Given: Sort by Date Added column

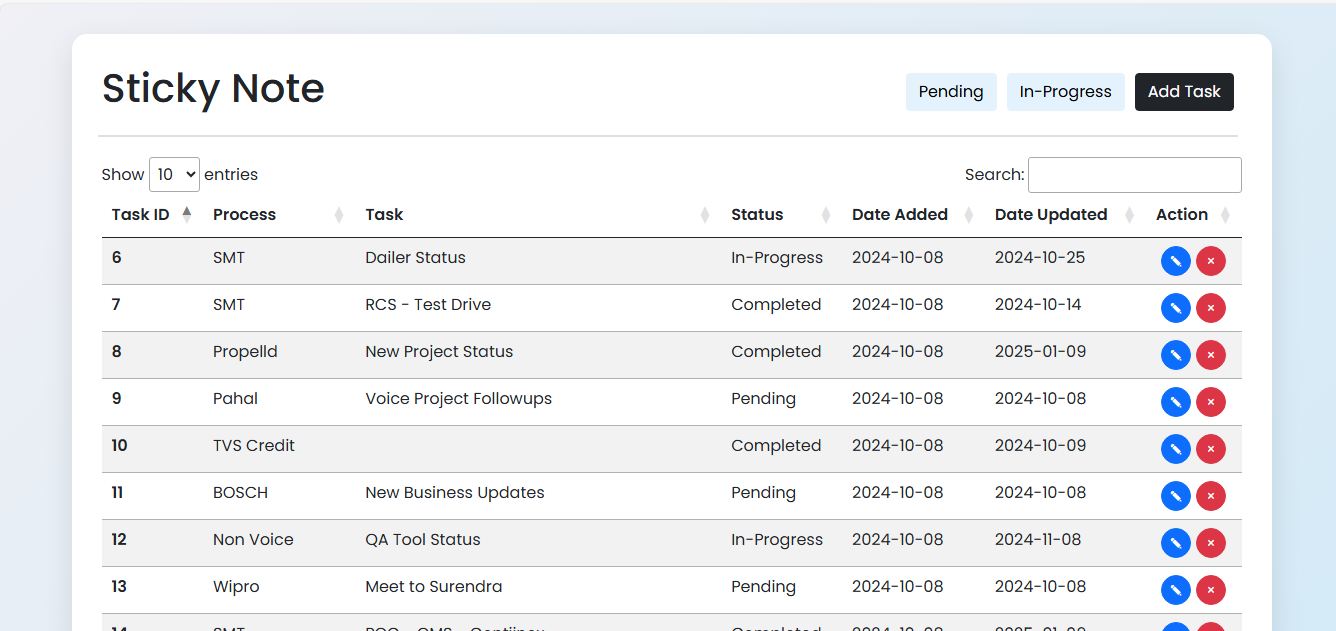Looking at the screenshot, I should [x=899, y=214].
